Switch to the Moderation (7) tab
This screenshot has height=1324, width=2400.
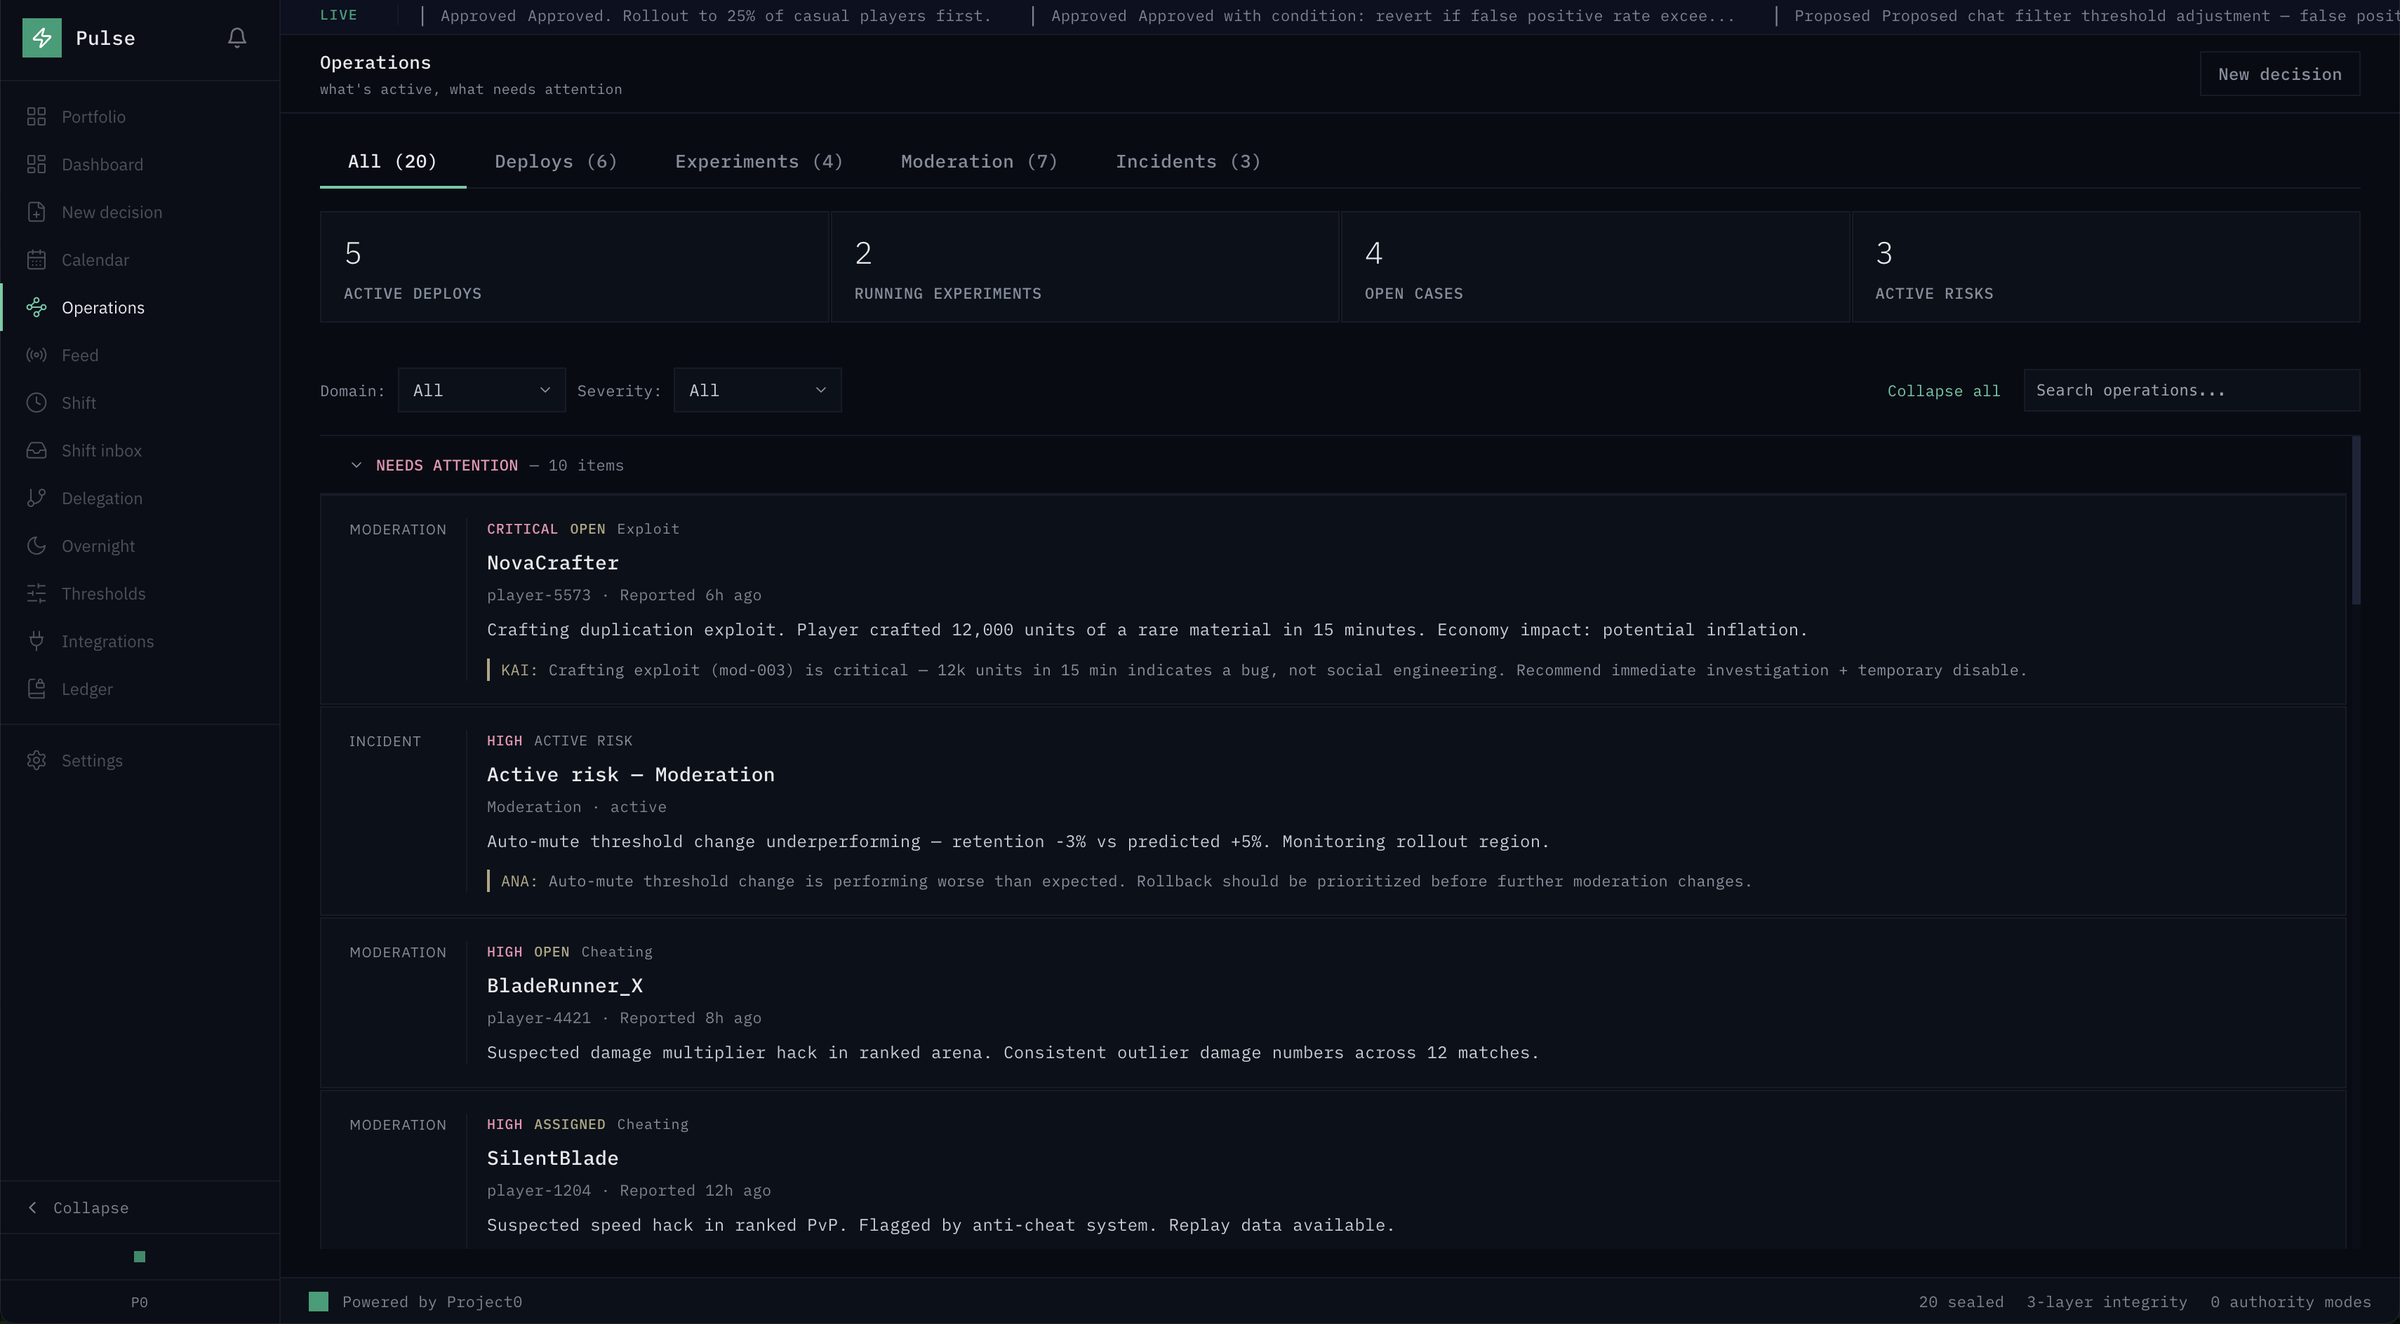point(979,162)
